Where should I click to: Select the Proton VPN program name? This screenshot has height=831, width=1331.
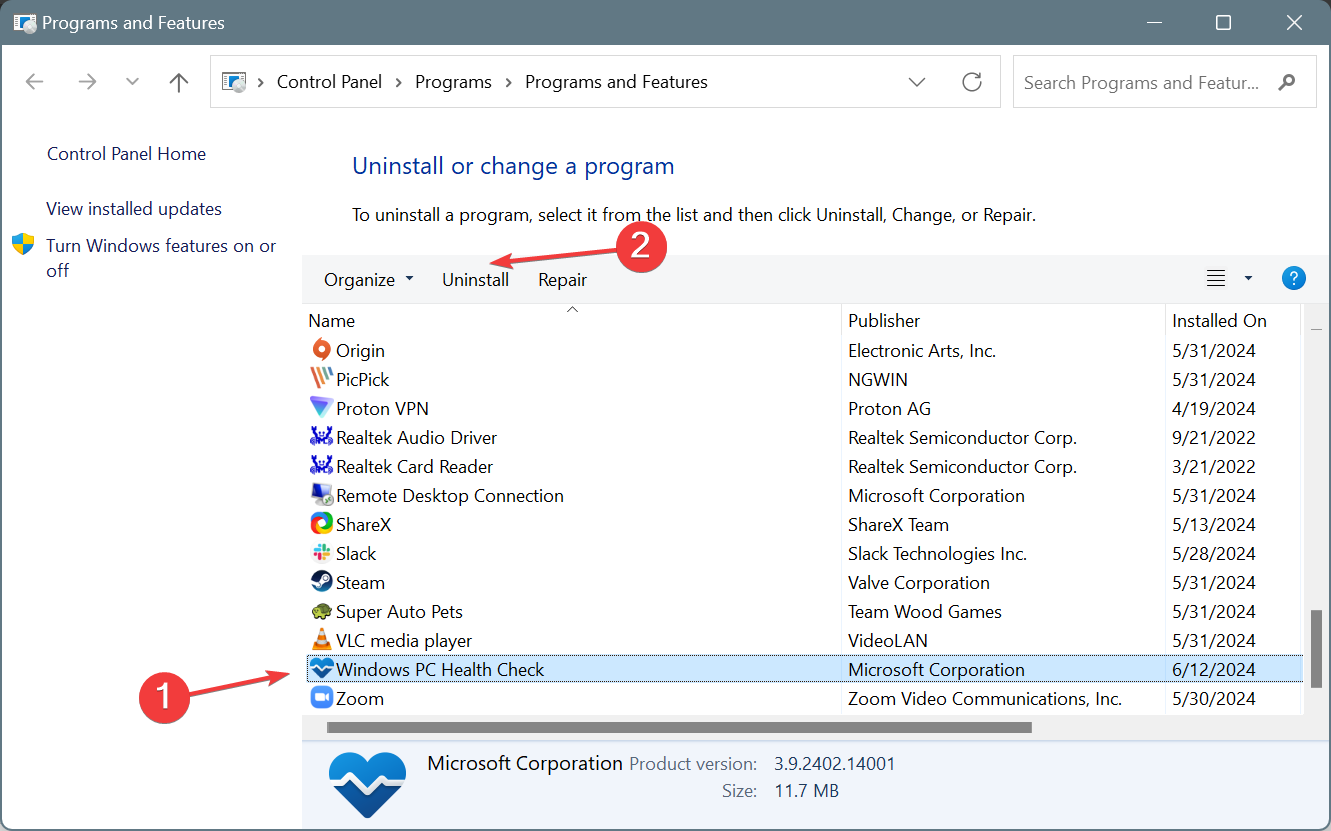point(382,408)
